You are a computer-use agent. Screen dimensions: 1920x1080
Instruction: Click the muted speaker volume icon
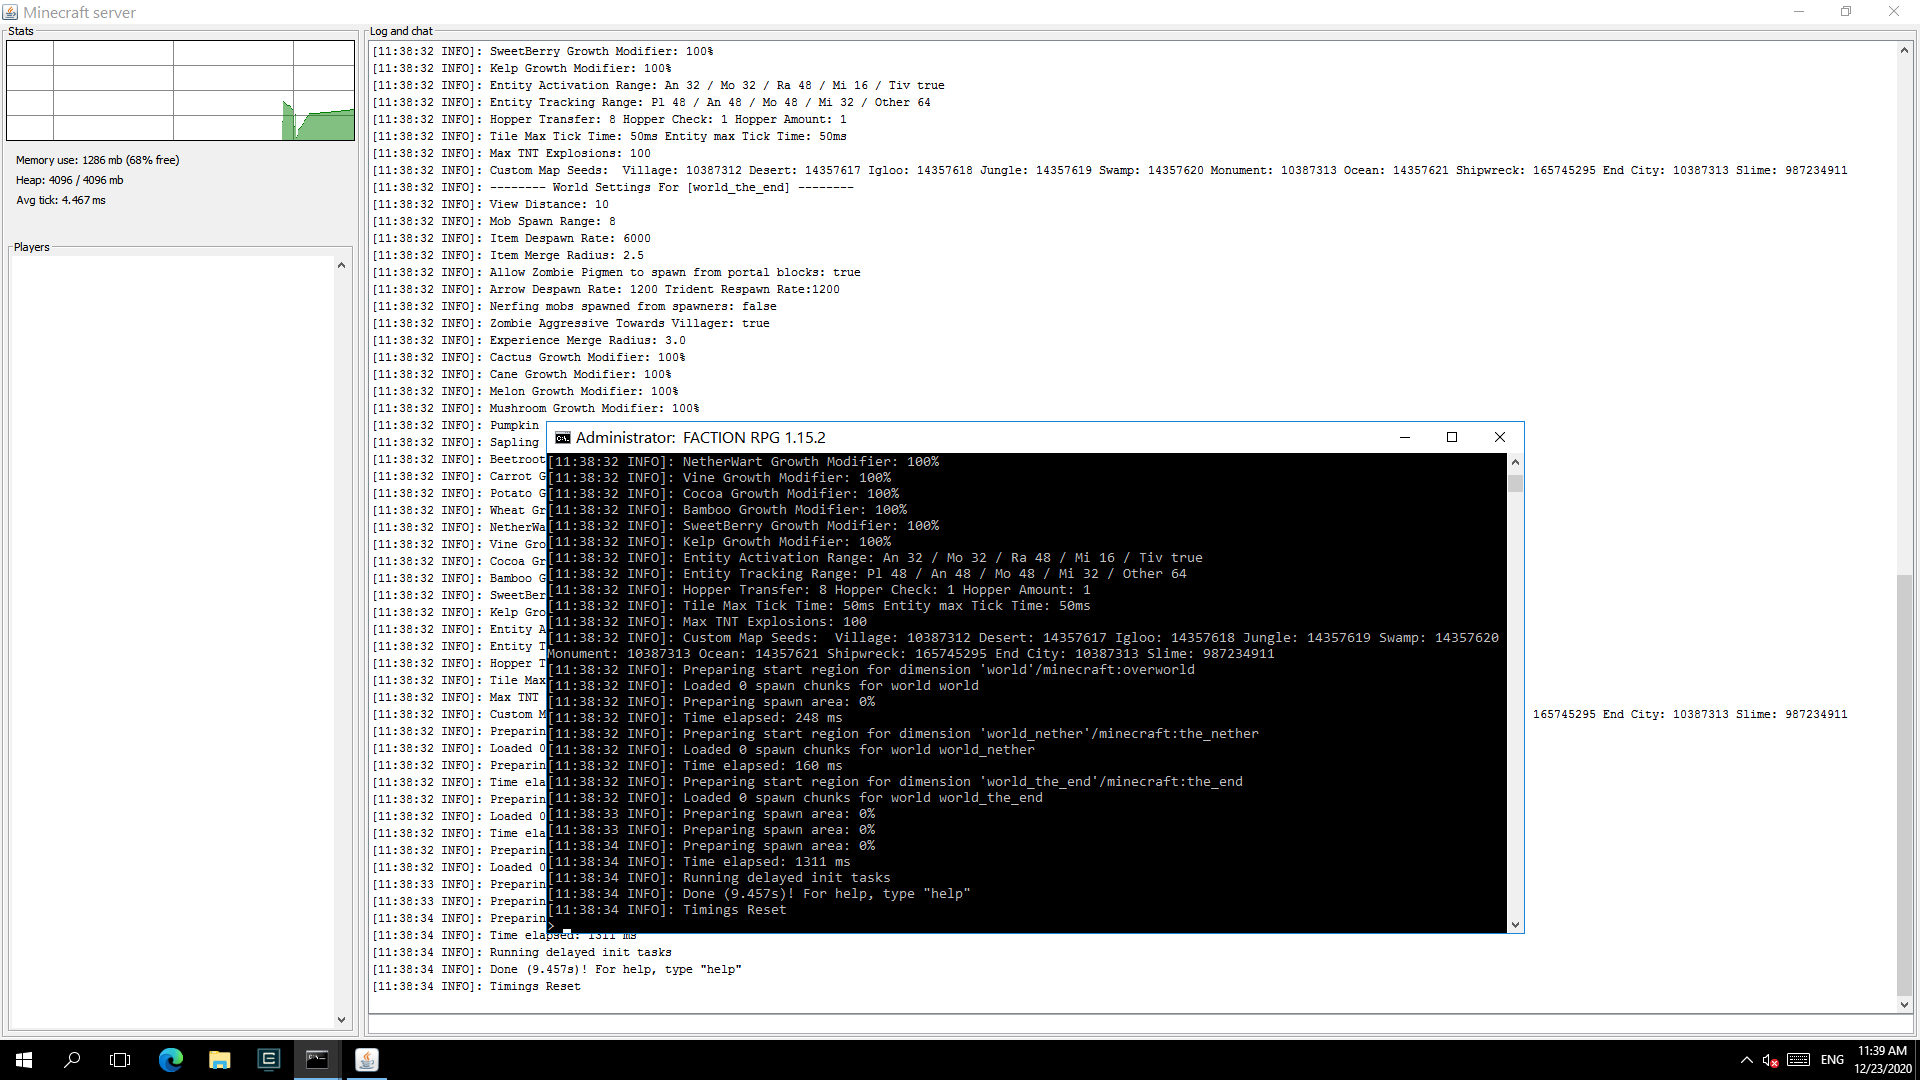pos(1769,1060)
